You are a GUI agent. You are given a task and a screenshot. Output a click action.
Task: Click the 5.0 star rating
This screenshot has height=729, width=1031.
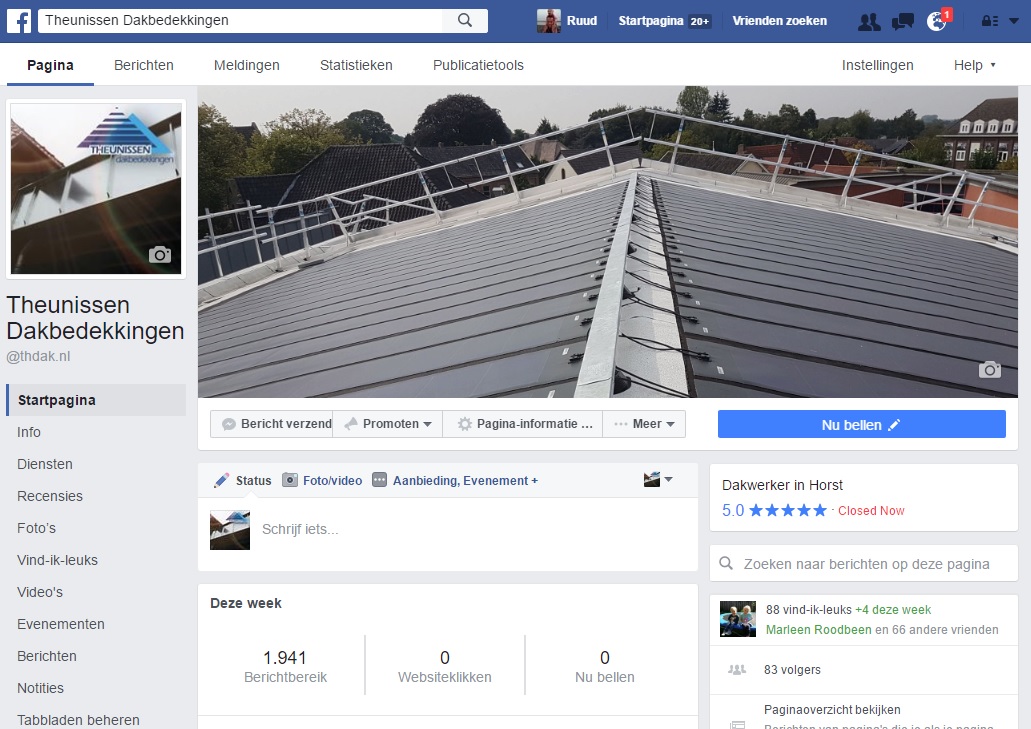pyautogui.click(x=774, y=510)
